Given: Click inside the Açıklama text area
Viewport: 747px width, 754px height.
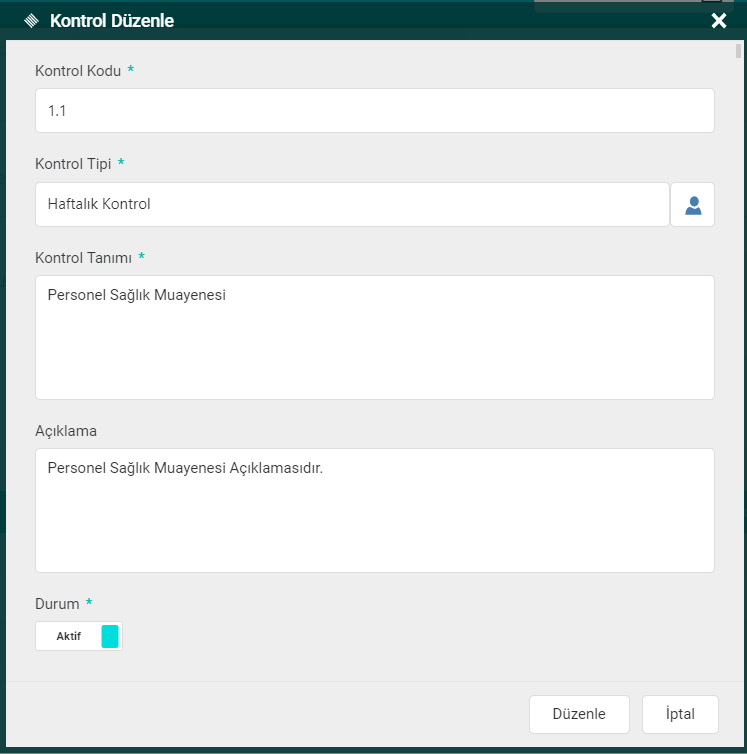Looking at the screenshot, I should pyautogui.click(x=374, y=520).
